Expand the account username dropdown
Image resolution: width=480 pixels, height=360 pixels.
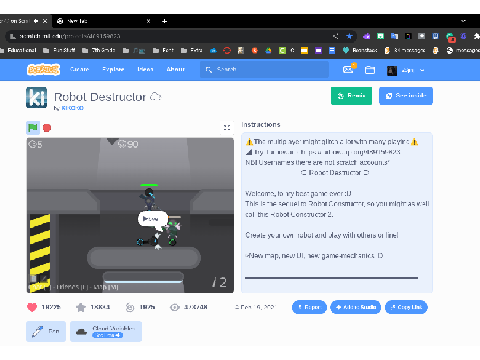pyautogui.click(x=422, y=70)
